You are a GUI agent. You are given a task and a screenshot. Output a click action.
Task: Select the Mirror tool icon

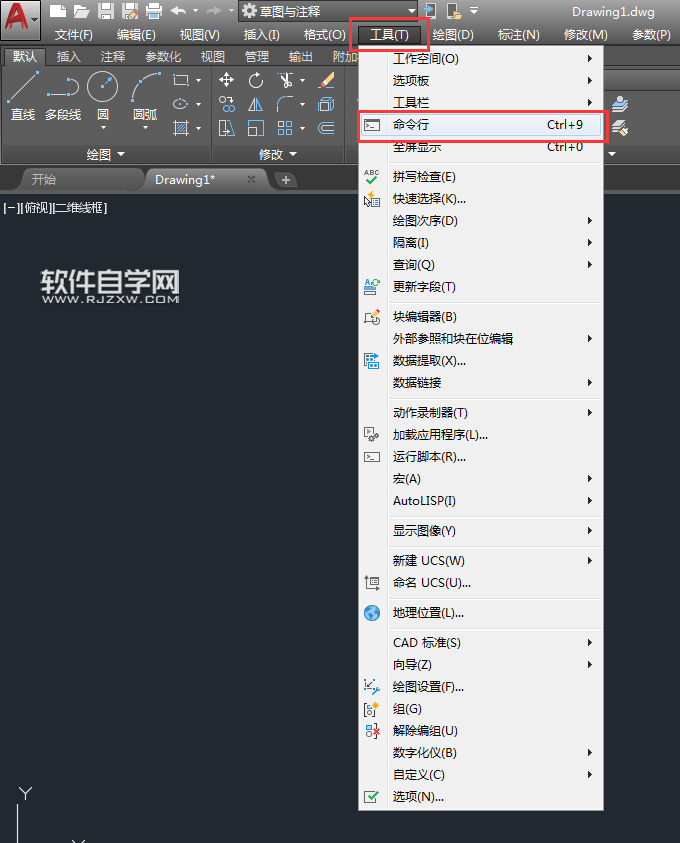coord(256,104)
